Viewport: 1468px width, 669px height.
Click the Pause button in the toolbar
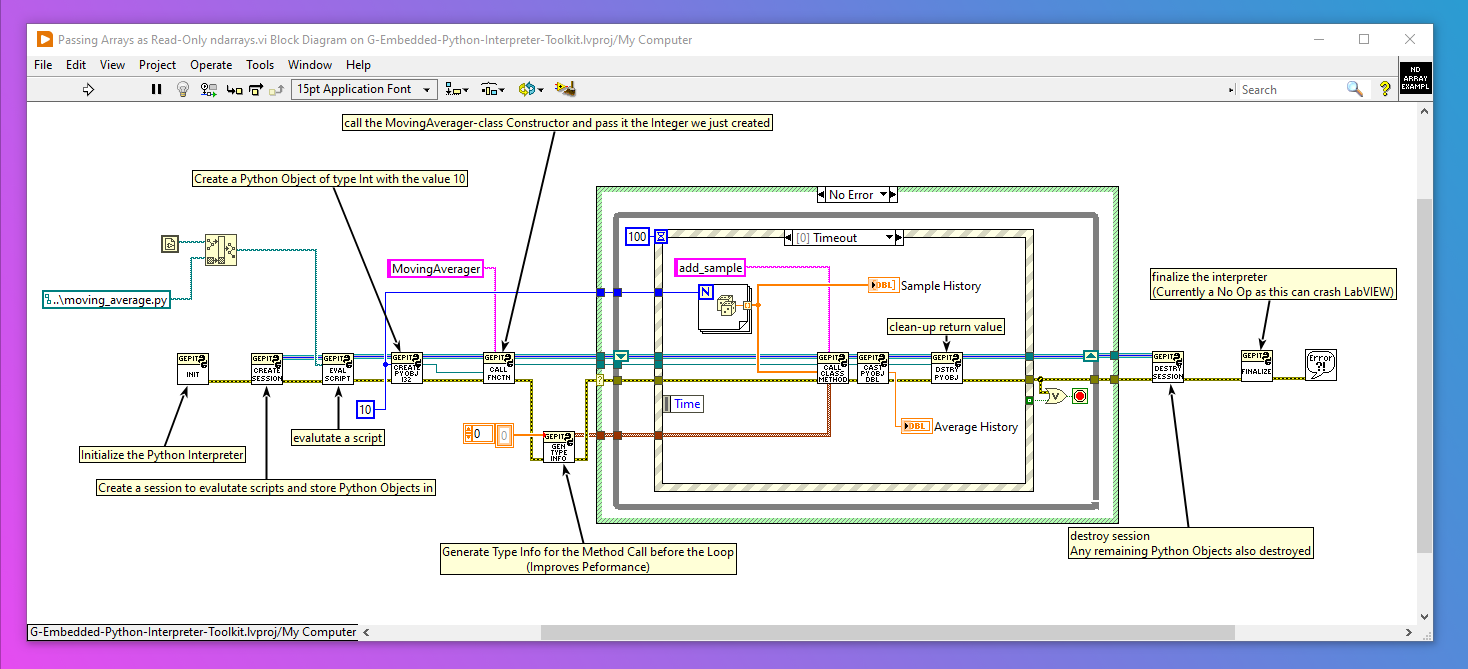156,89
